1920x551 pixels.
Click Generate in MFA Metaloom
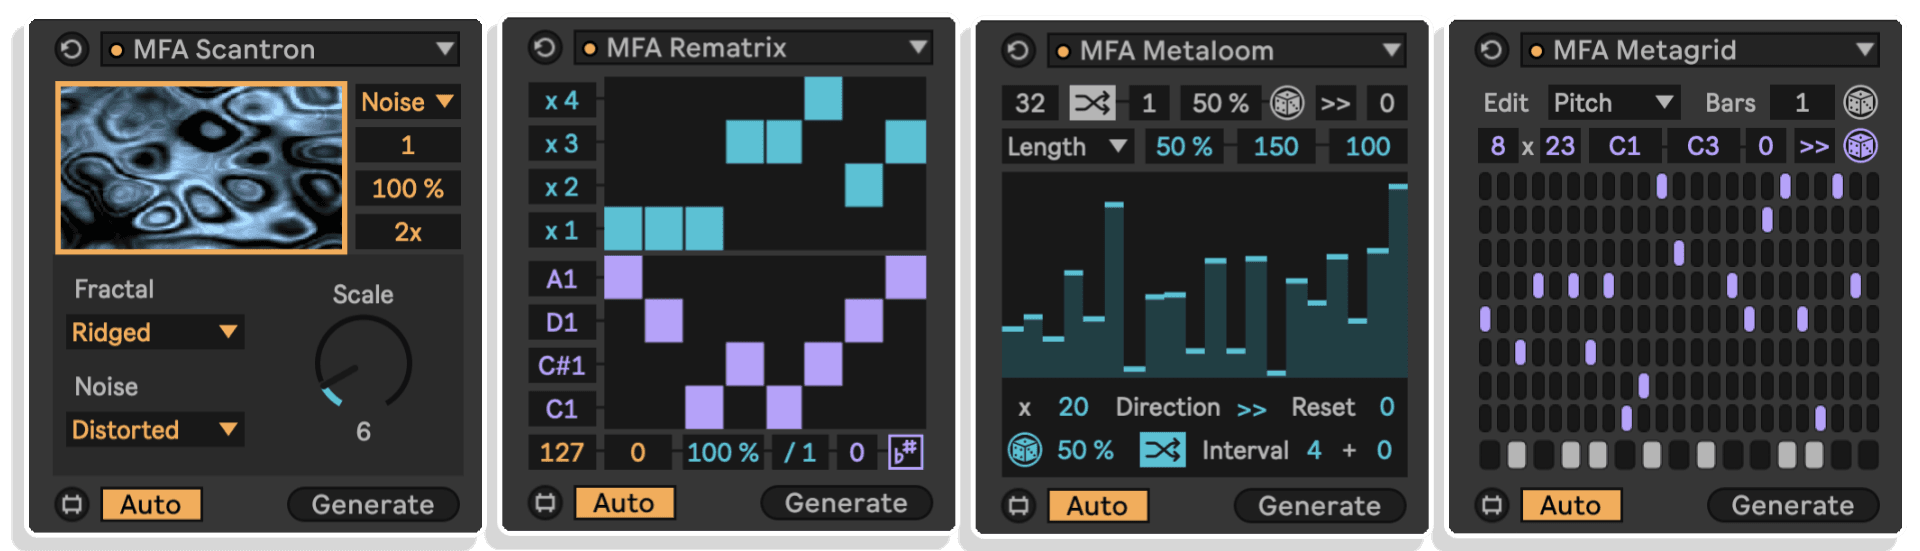pos(1319,505)
